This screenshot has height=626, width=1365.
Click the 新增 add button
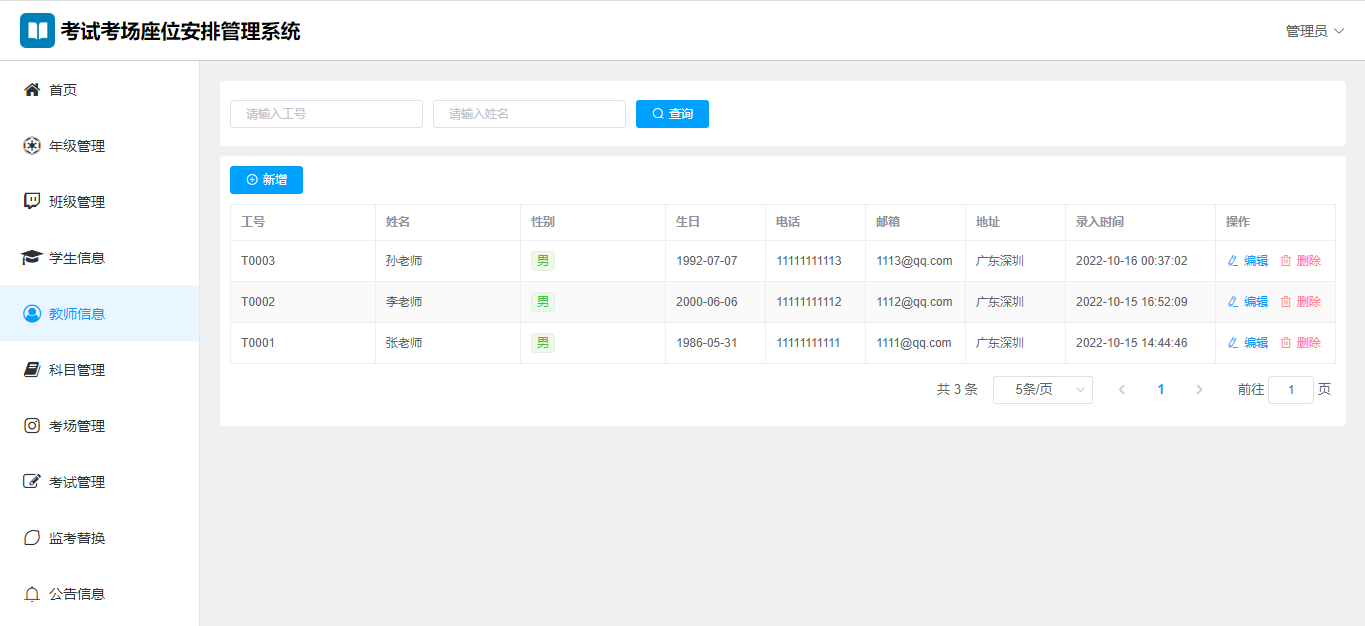pos(266,180)
